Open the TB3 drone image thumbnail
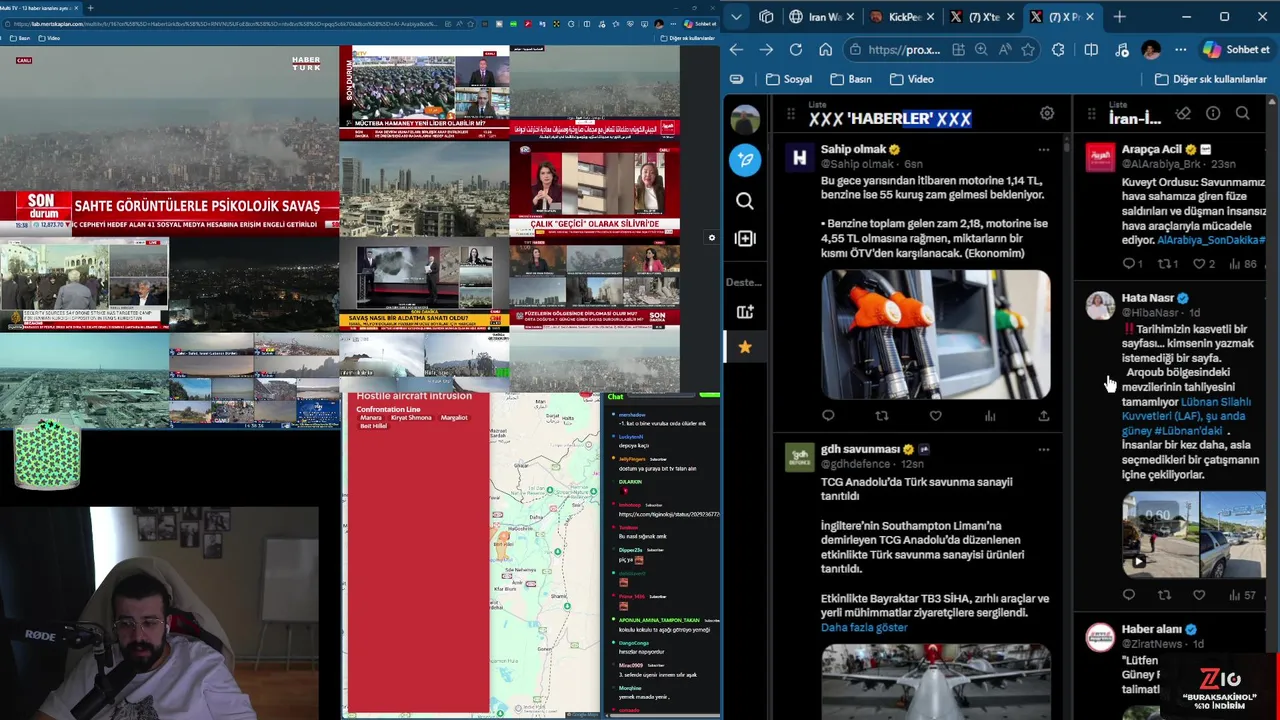The image size is (1280, 720). [936, 682]
